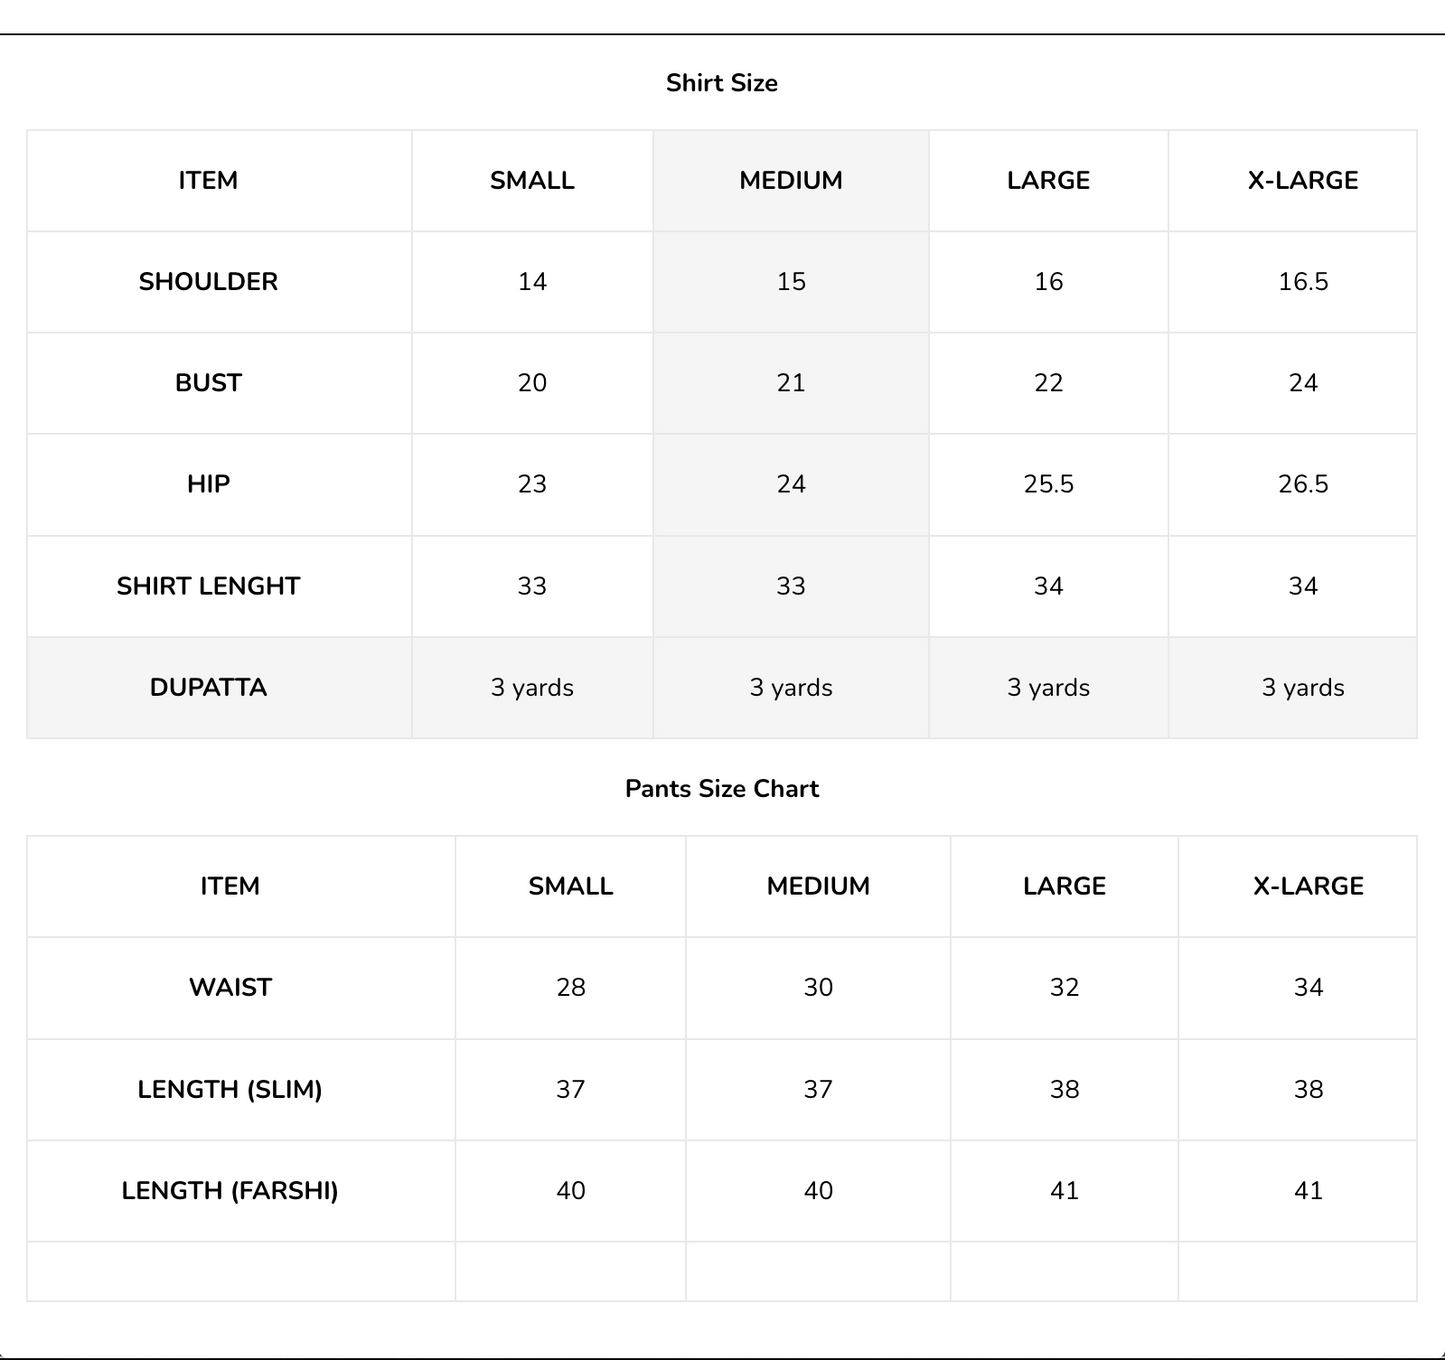1445x1360 pixels.
Task: Select the large waist value 32
Action: 1064,988
